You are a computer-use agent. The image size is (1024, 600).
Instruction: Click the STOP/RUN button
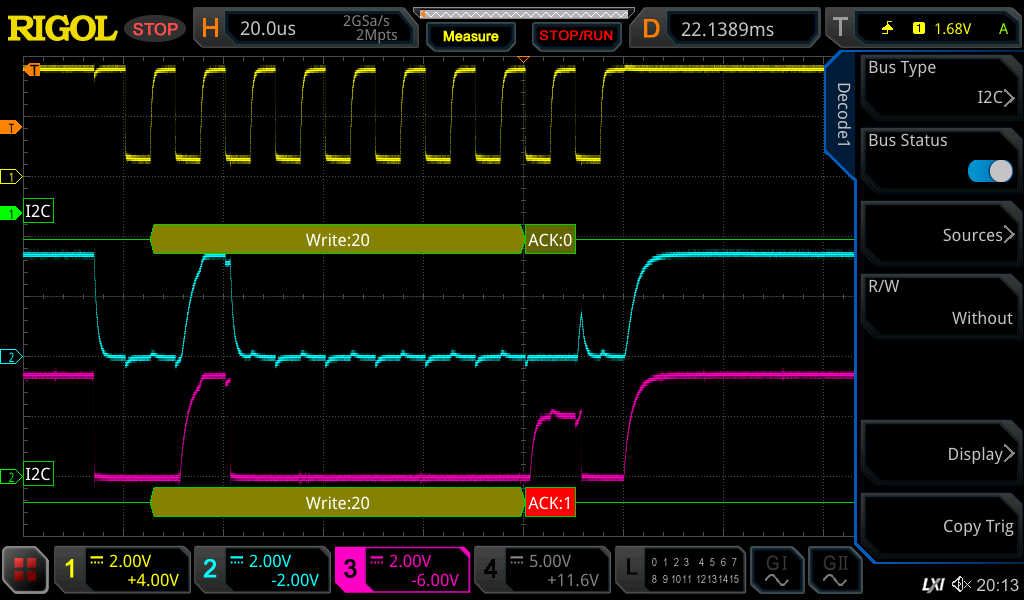coord(576,36)
